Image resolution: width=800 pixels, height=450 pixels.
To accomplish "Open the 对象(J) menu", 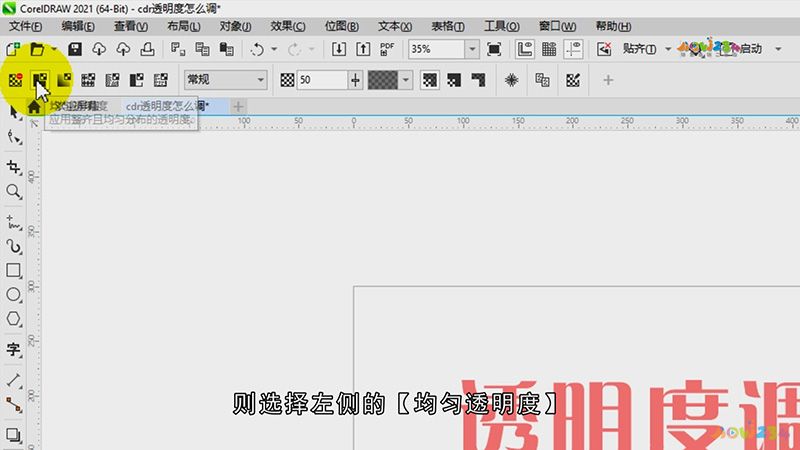I will pos(235,26).
